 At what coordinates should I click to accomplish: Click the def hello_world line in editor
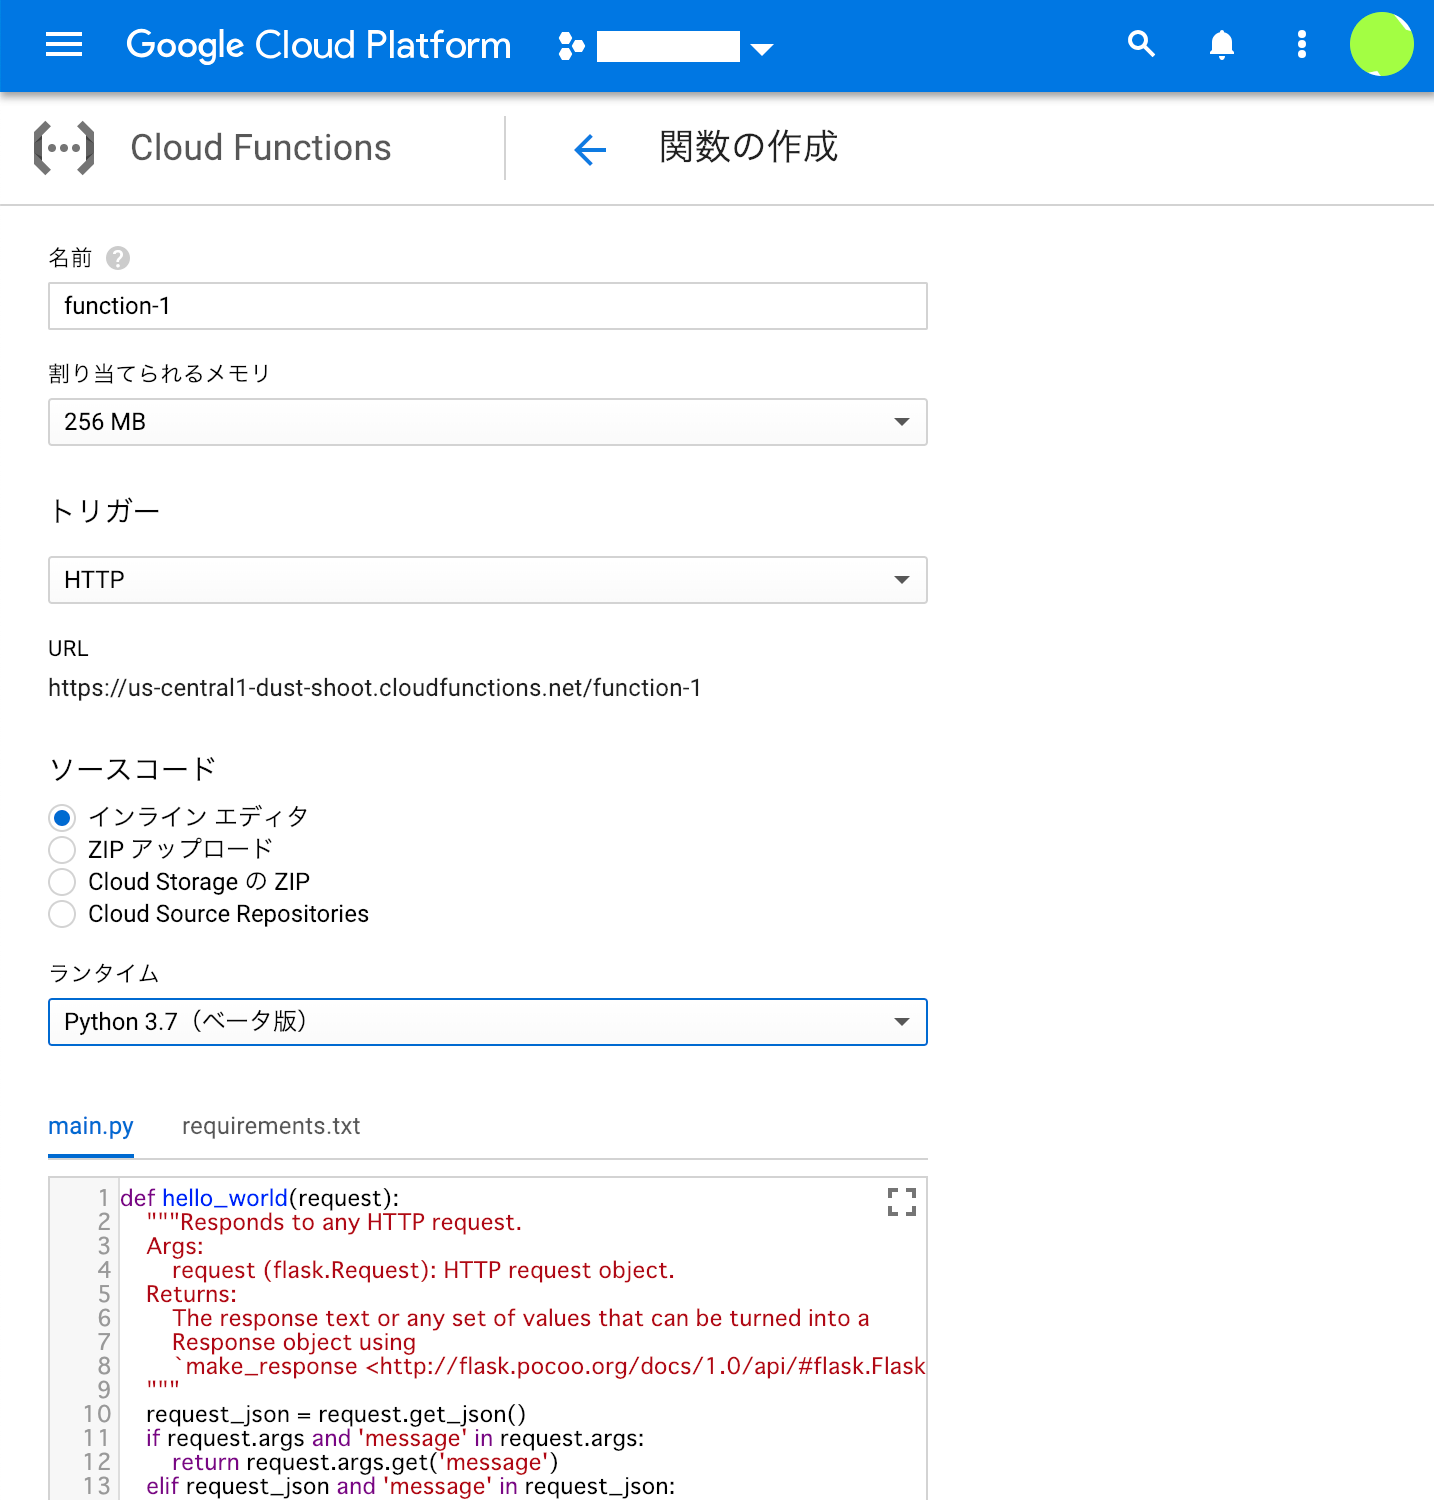click(260, 1198)
